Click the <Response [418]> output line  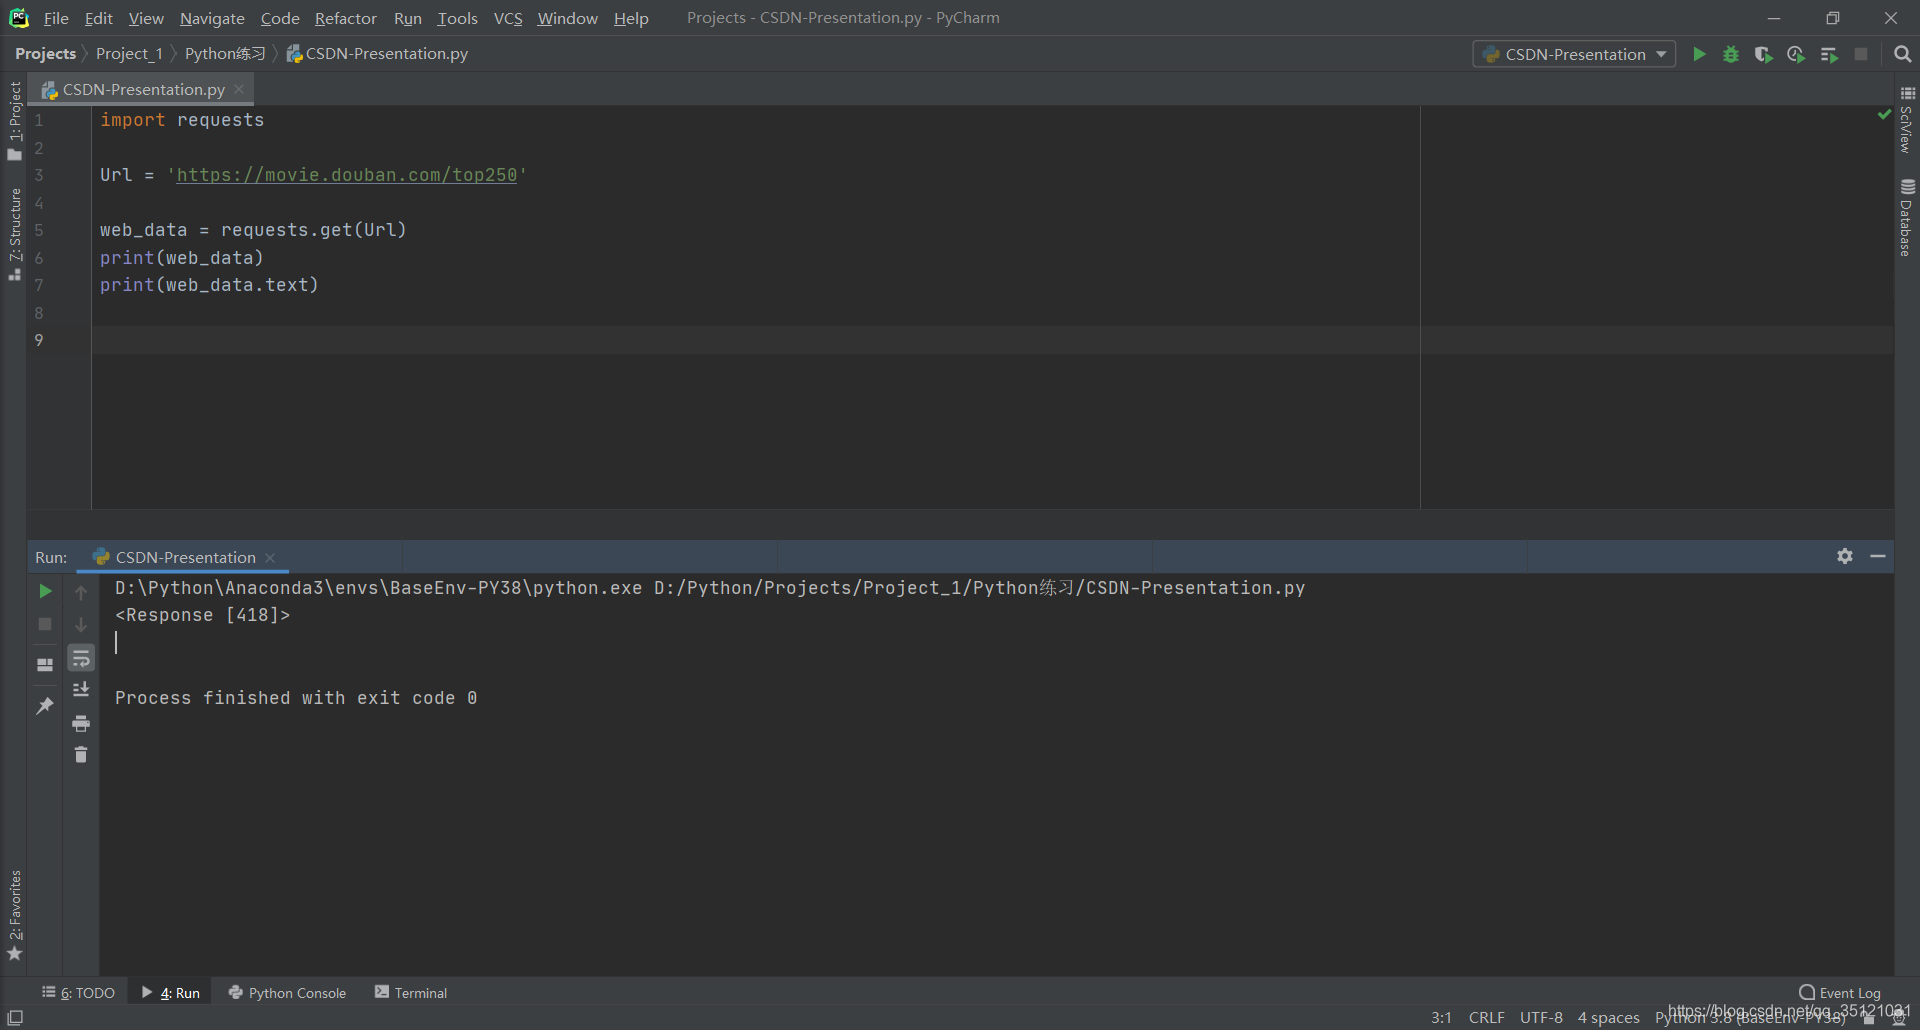pos(203,615)
